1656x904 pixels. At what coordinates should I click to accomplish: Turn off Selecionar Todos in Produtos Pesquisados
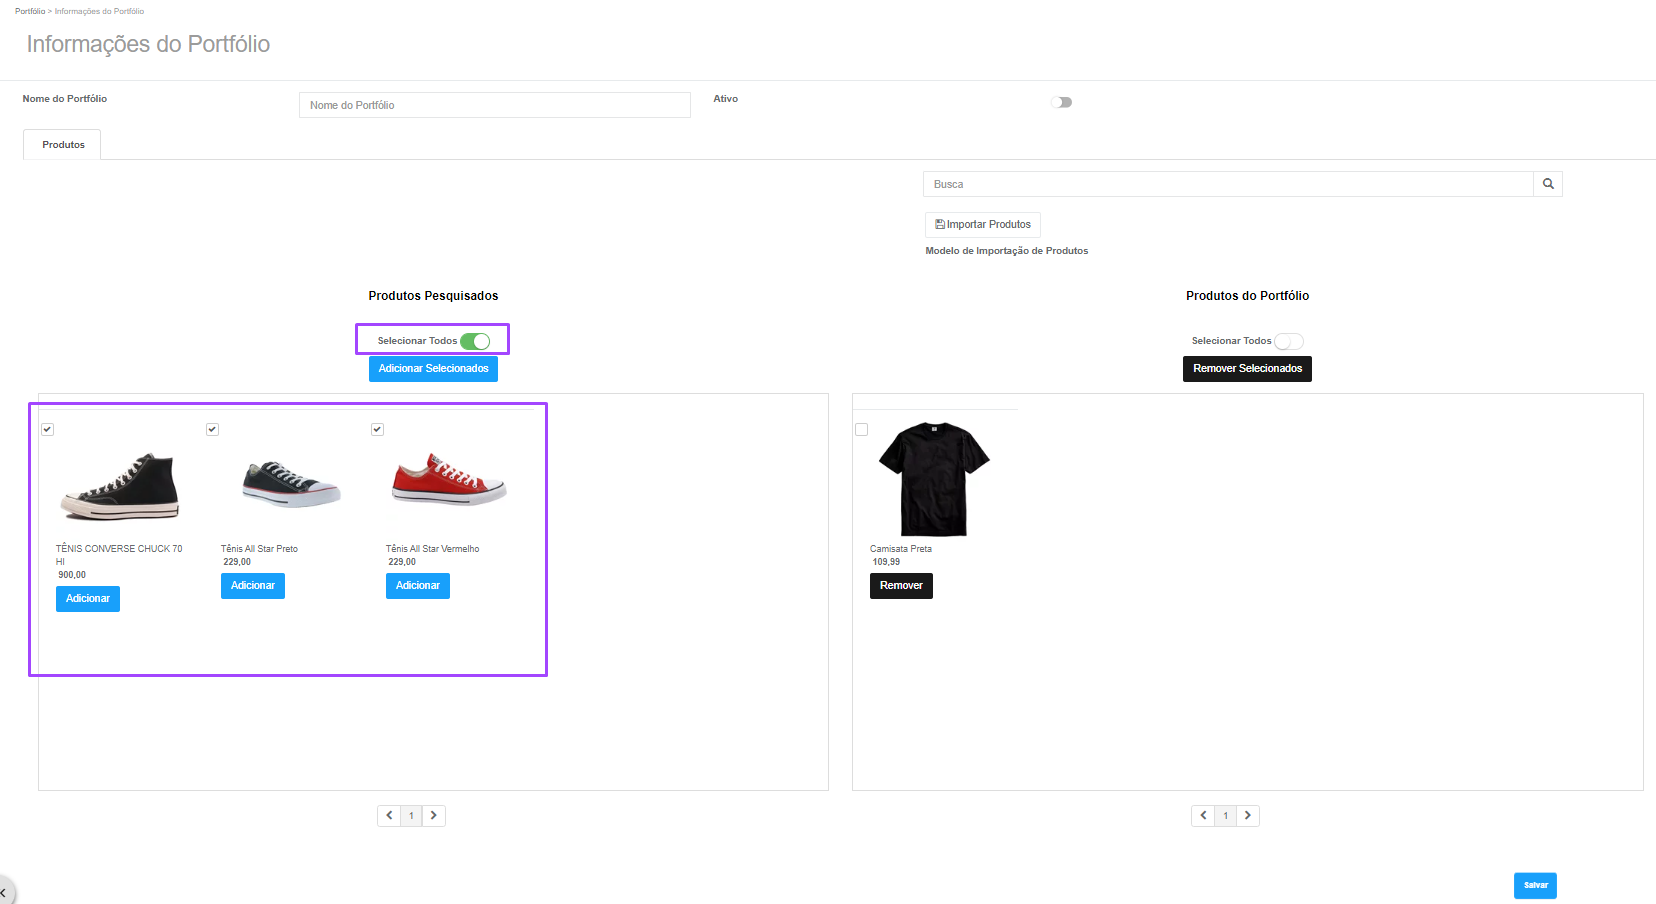pyautogui.click(x=475, y=341)
